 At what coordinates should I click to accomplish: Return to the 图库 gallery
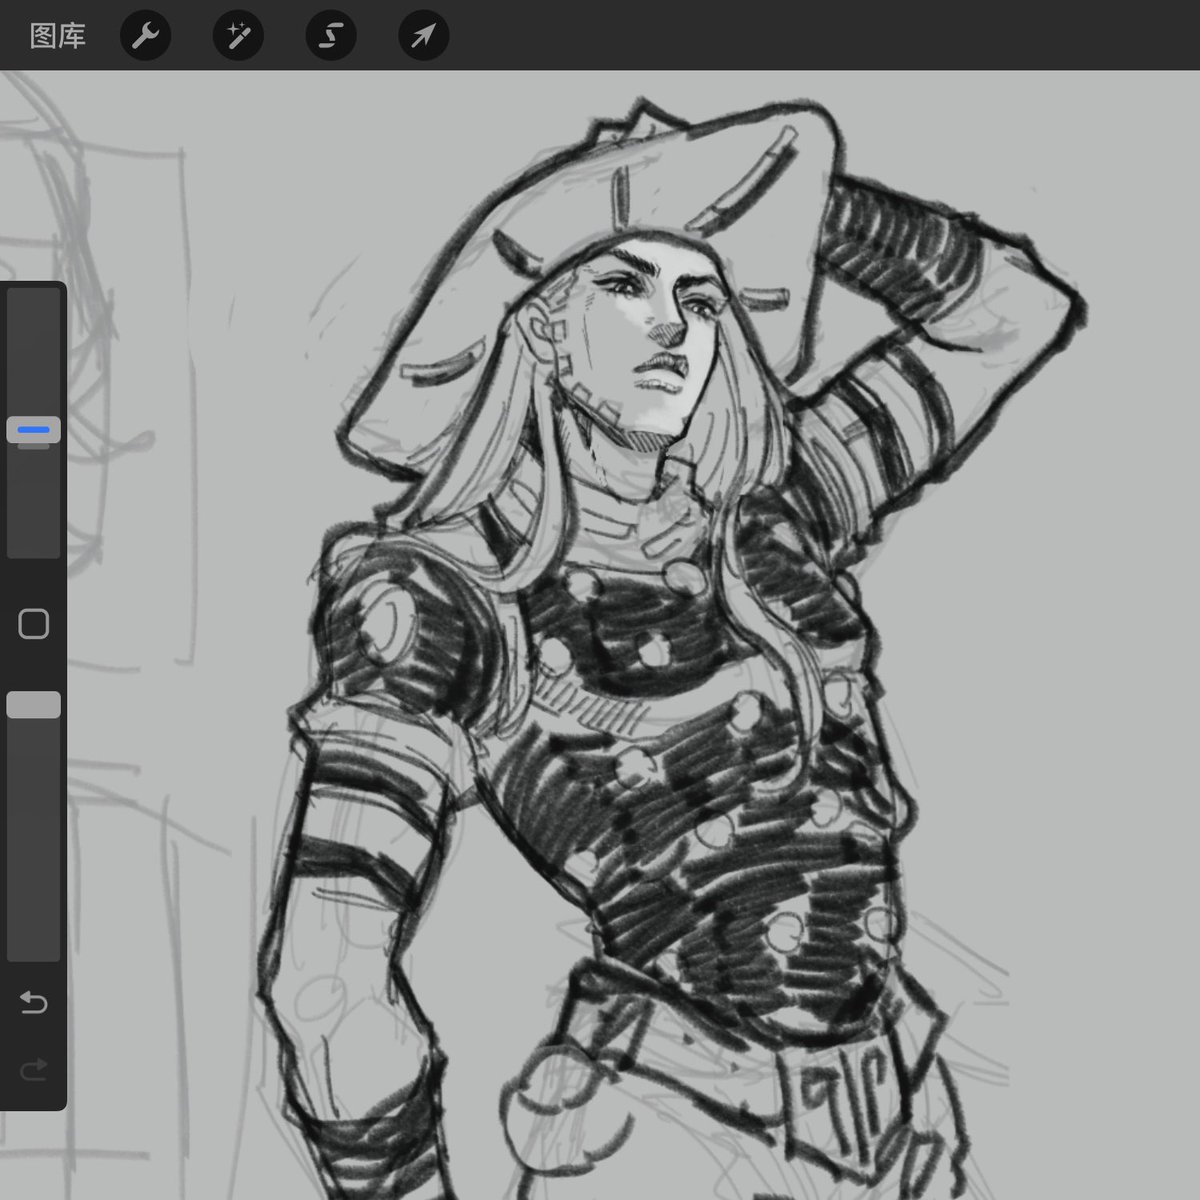coord(57,37)
